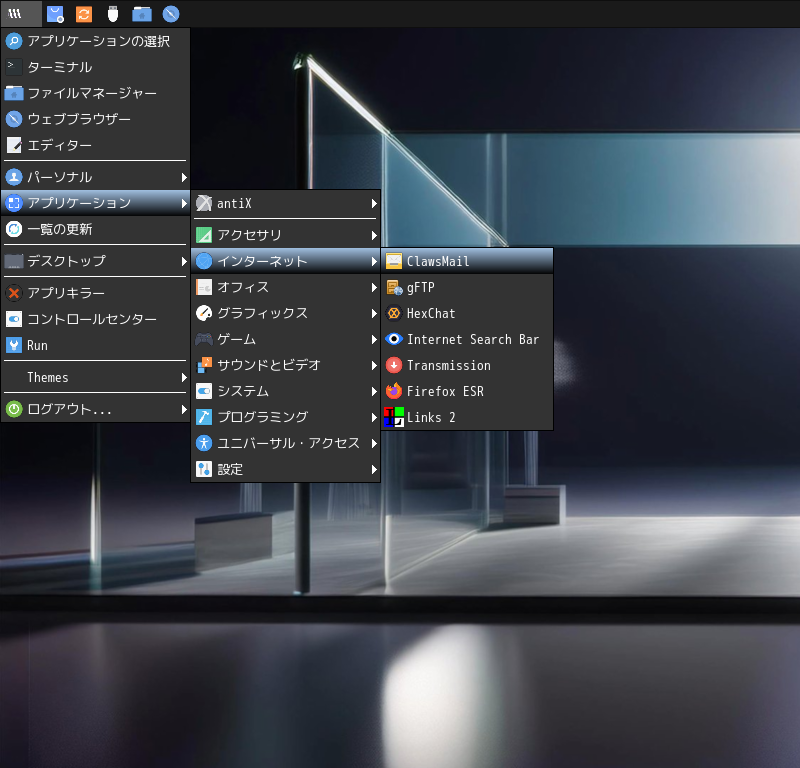Open the package installer shopping bag icon

(x=56, y=14)
